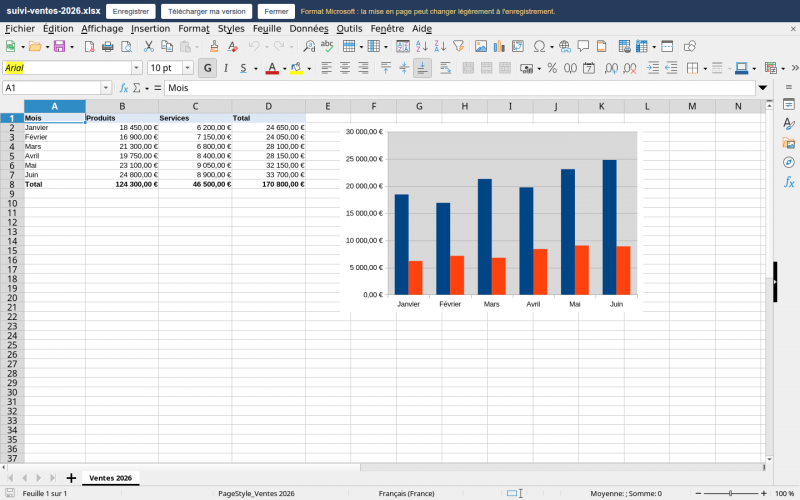Viewport: 800px width, 500px height.
Task: Expand the formula bar arrow
Action: pyautogui.click(x=763, y=88)
